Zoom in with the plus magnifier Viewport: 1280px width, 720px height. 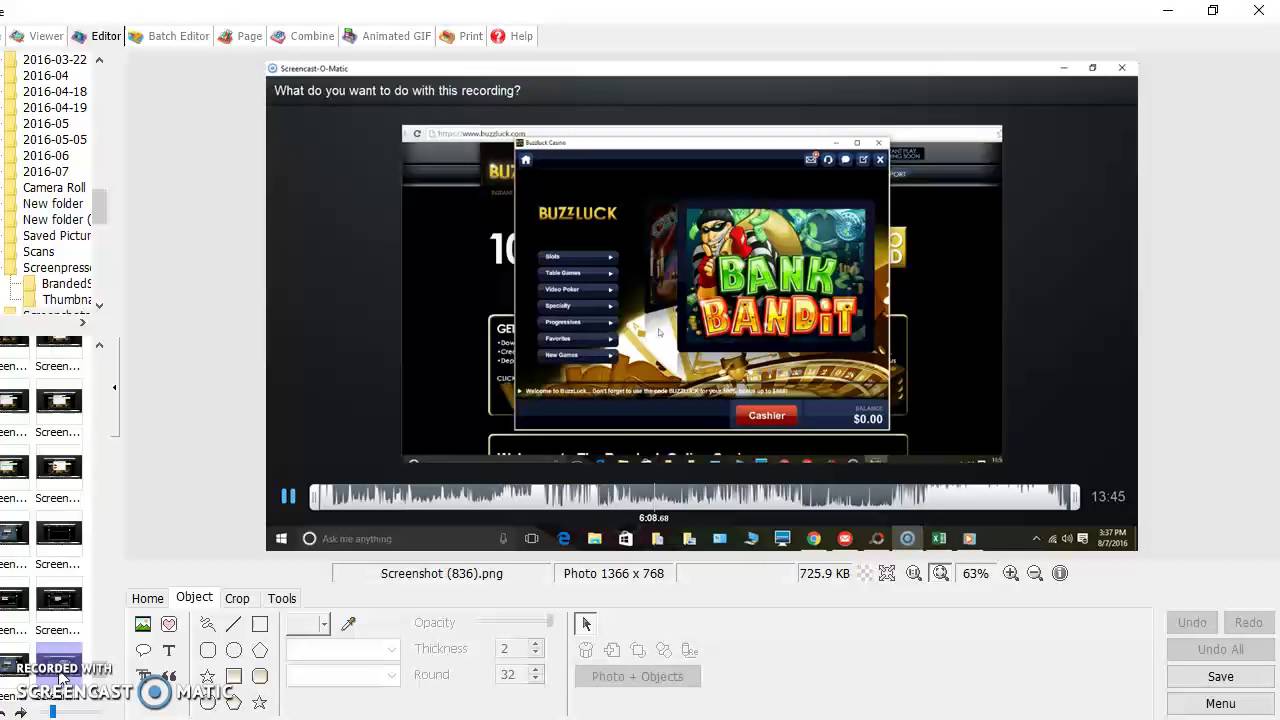[x=1011, y=573]
